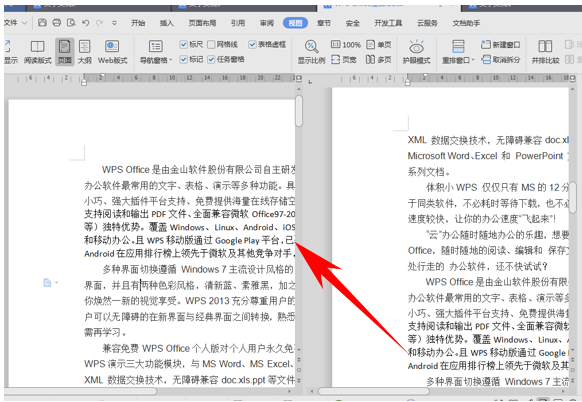The width and height of the screenshot is (582, 402).
Task: Check the 网格线 gridlines checkbox
Action: pyautogui.click(x=211, y=45)
